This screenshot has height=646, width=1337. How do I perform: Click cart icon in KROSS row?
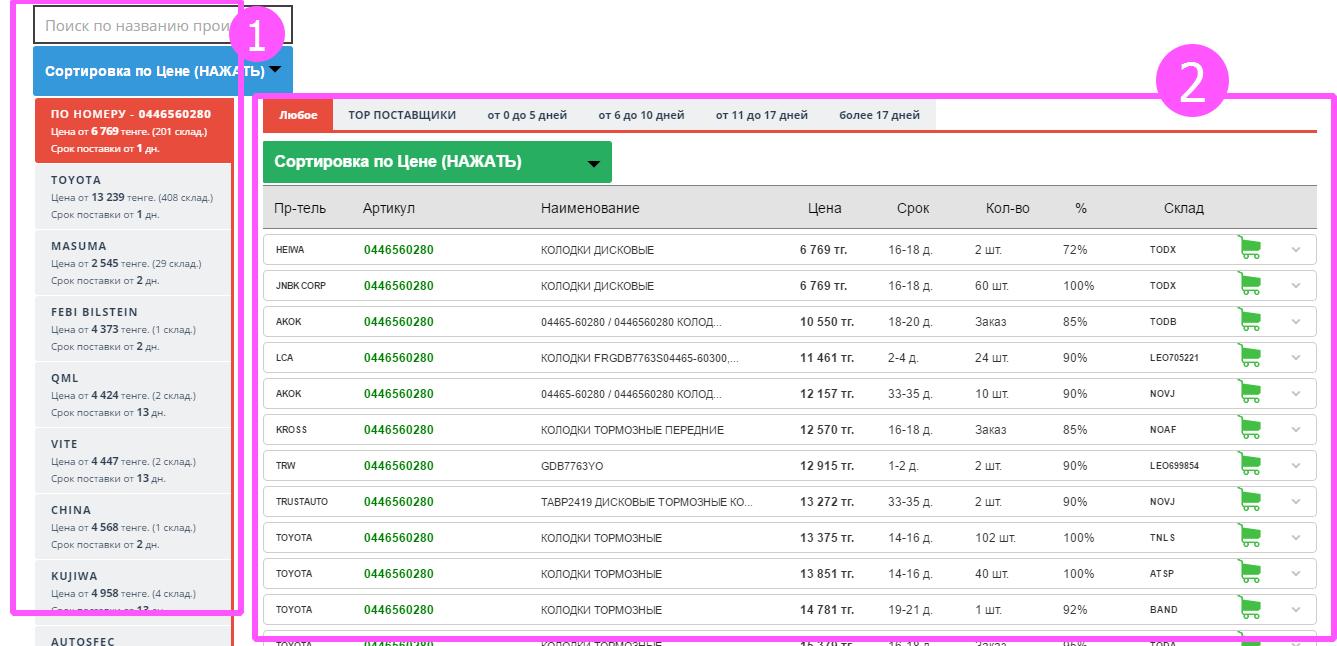pos(1248,429)
